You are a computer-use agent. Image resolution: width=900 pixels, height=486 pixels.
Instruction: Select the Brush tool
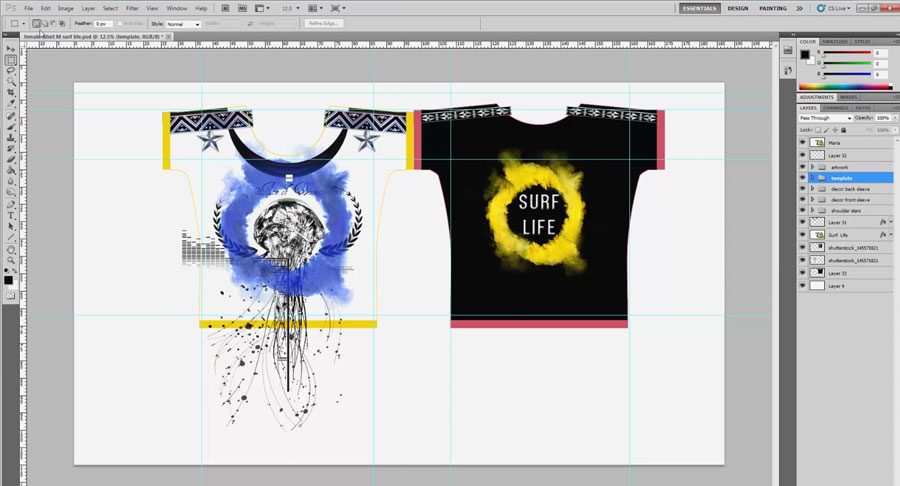point(11,127)
